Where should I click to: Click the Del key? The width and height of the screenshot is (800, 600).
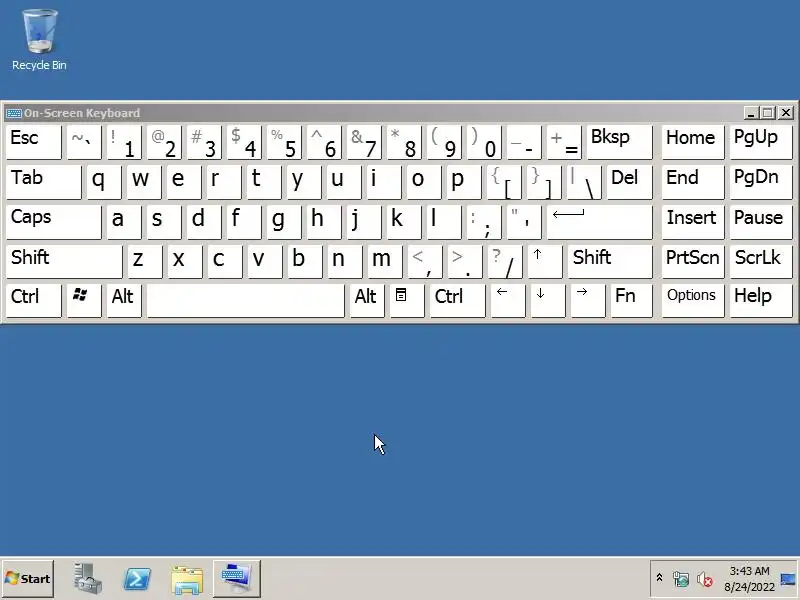click(629, 182)
